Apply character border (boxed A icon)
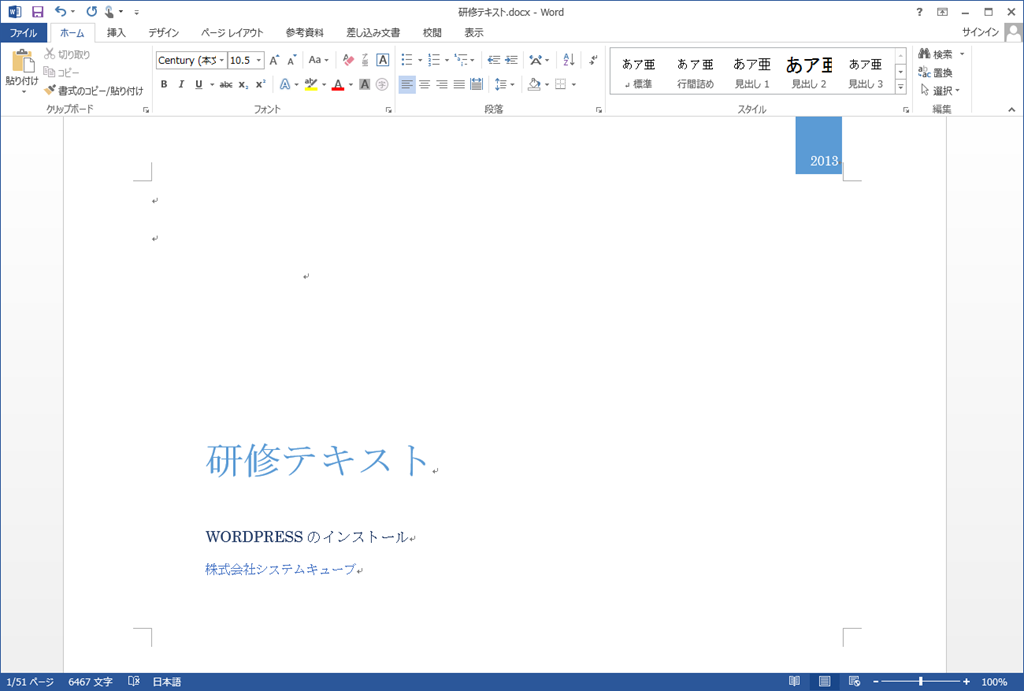1024x691 pixels. coord(383,60)
